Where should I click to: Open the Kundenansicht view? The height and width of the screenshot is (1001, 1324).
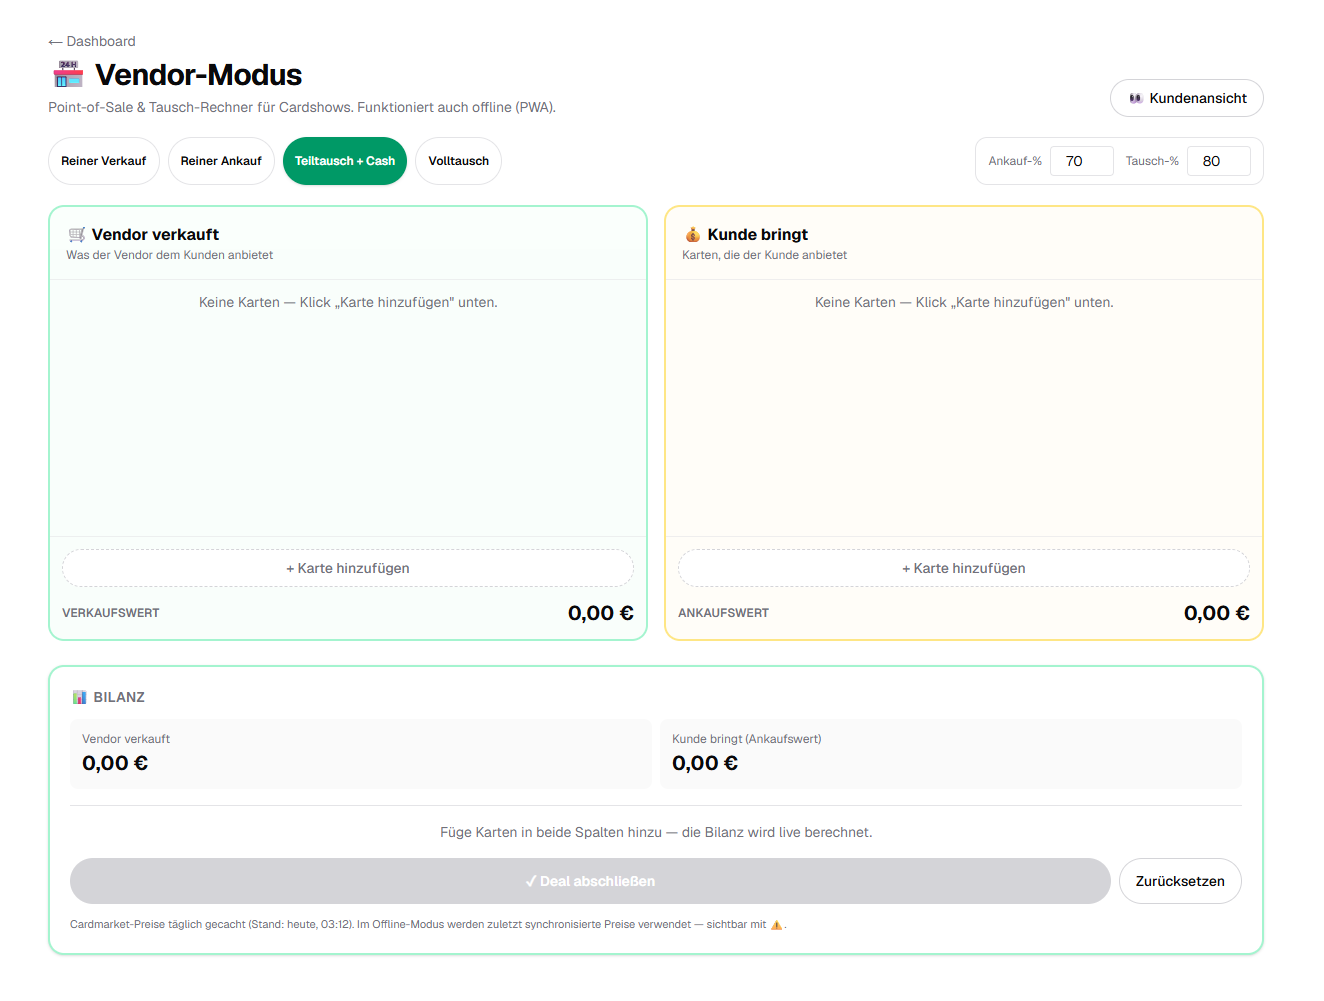tap(1187, 98)
